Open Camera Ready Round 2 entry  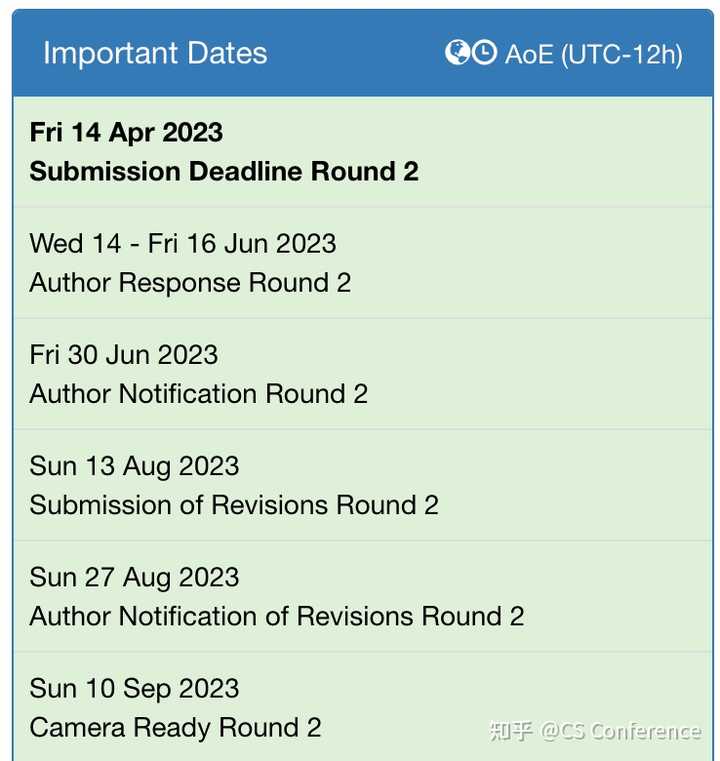coord(176,727)
